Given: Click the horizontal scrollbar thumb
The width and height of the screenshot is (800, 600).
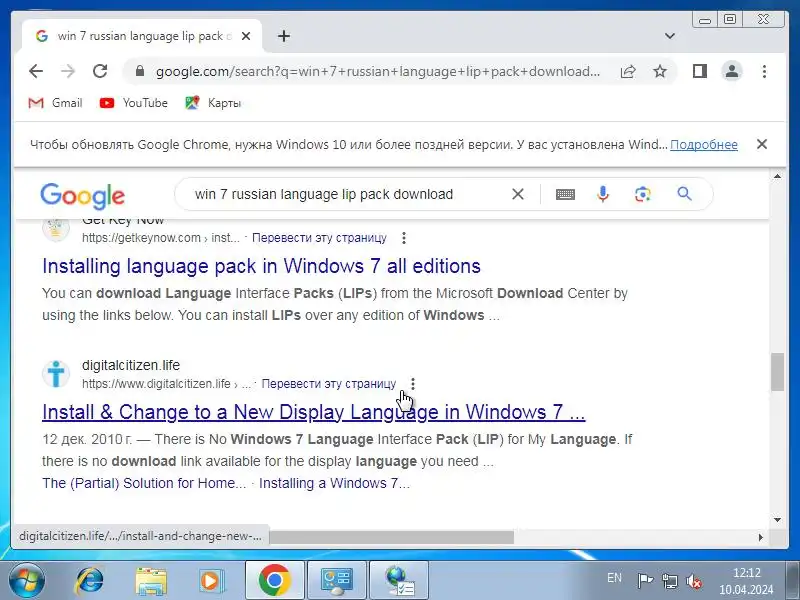Looking at the screenshot, I should tap(391, 537).
